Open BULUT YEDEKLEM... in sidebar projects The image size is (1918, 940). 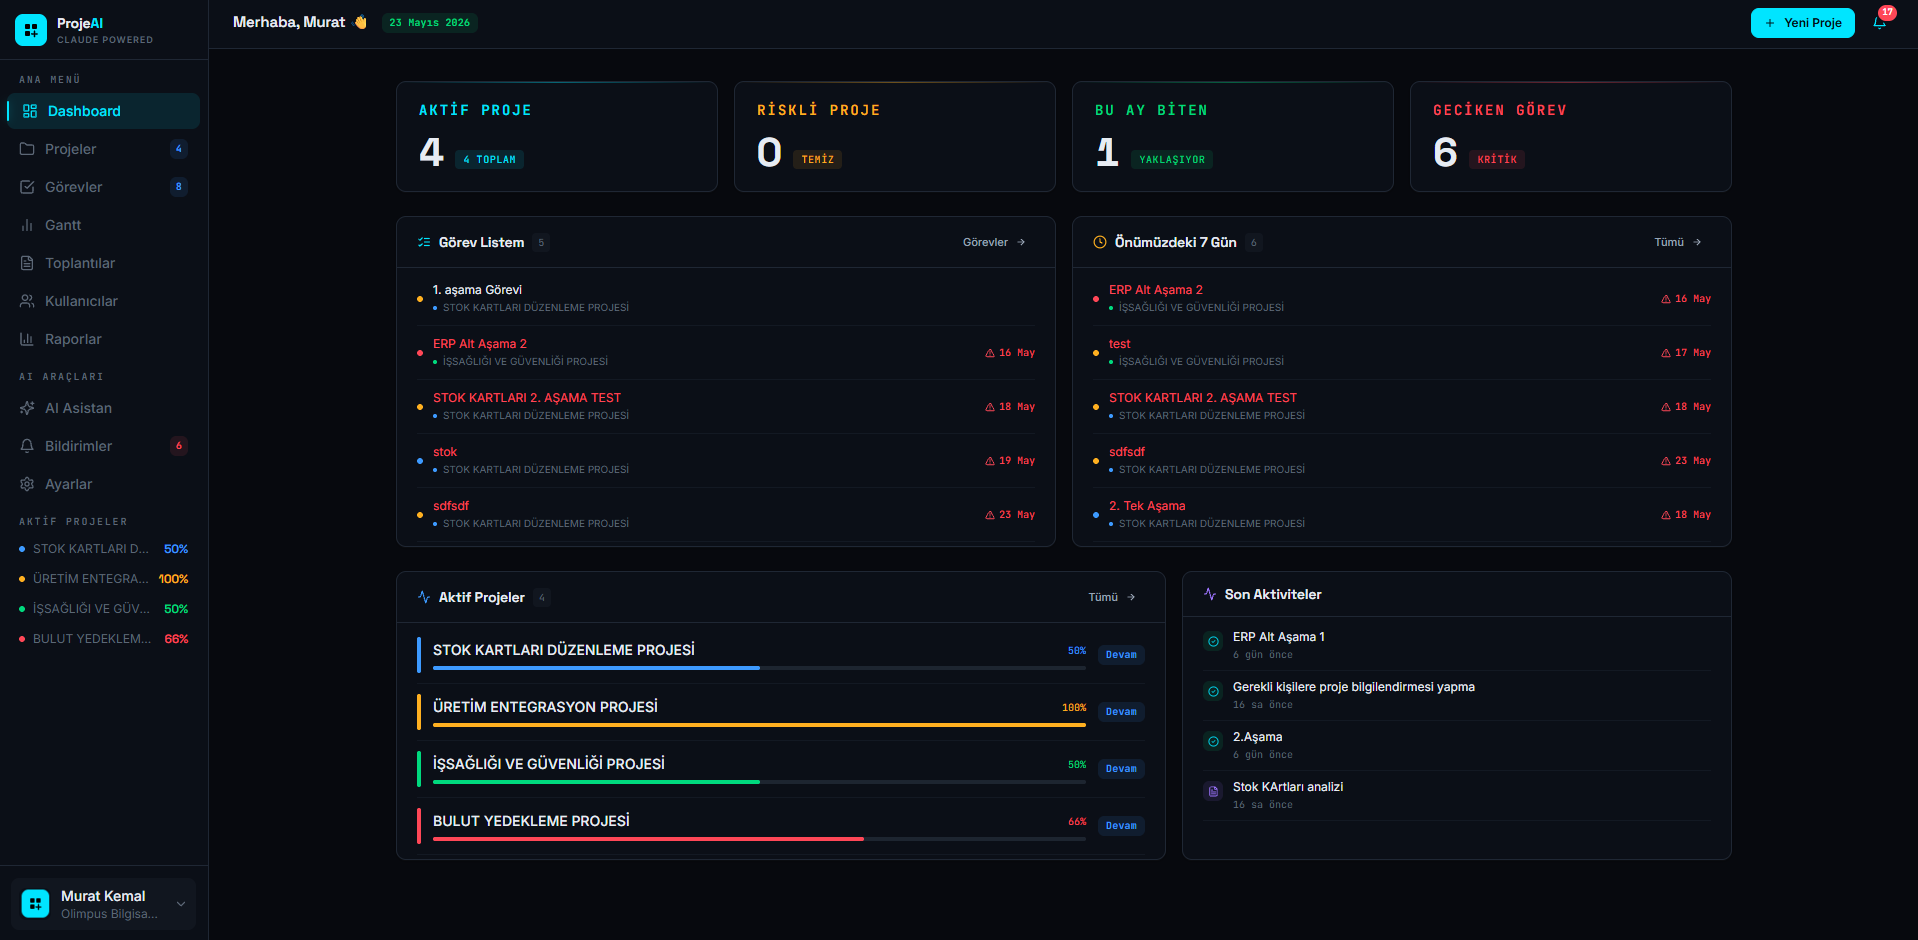click(x=104, y=639)
